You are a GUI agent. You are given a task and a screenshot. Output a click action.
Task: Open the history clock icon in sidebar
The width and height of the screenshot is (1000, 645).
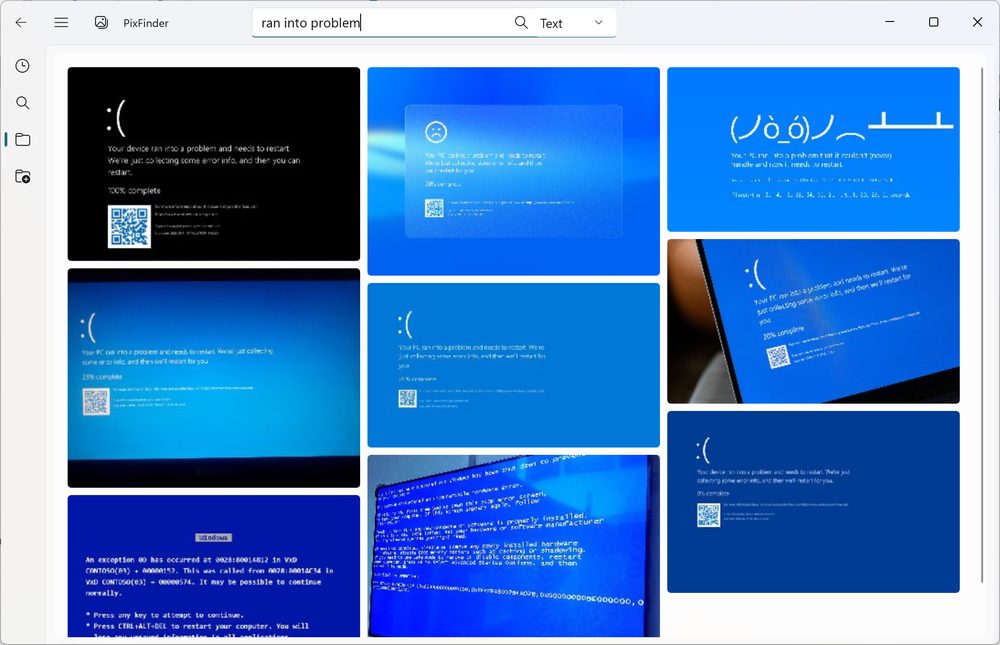[x=22, y=66]
